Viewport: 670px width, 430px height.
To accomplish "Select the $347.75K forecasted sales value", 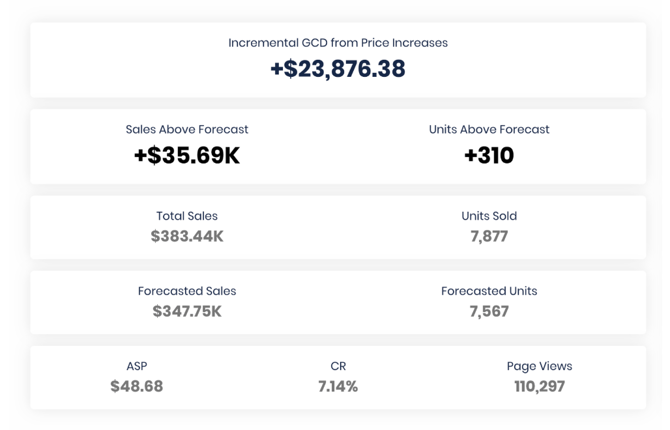I will 187,312.
